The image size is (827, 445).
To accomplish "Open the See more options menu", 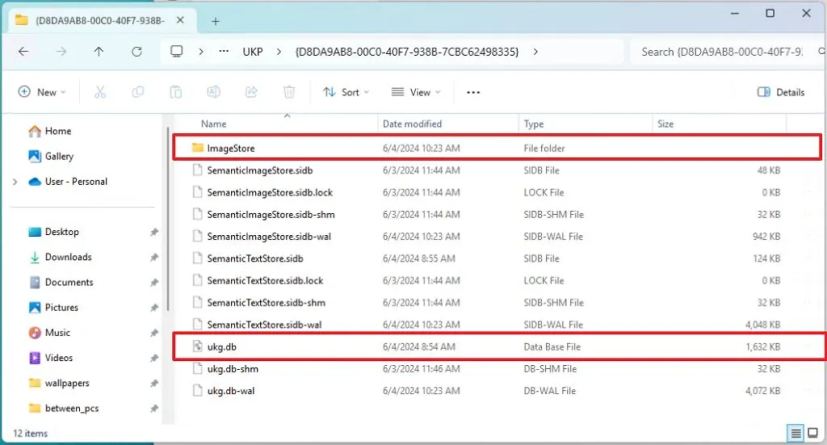I will [x=473, y=92].
